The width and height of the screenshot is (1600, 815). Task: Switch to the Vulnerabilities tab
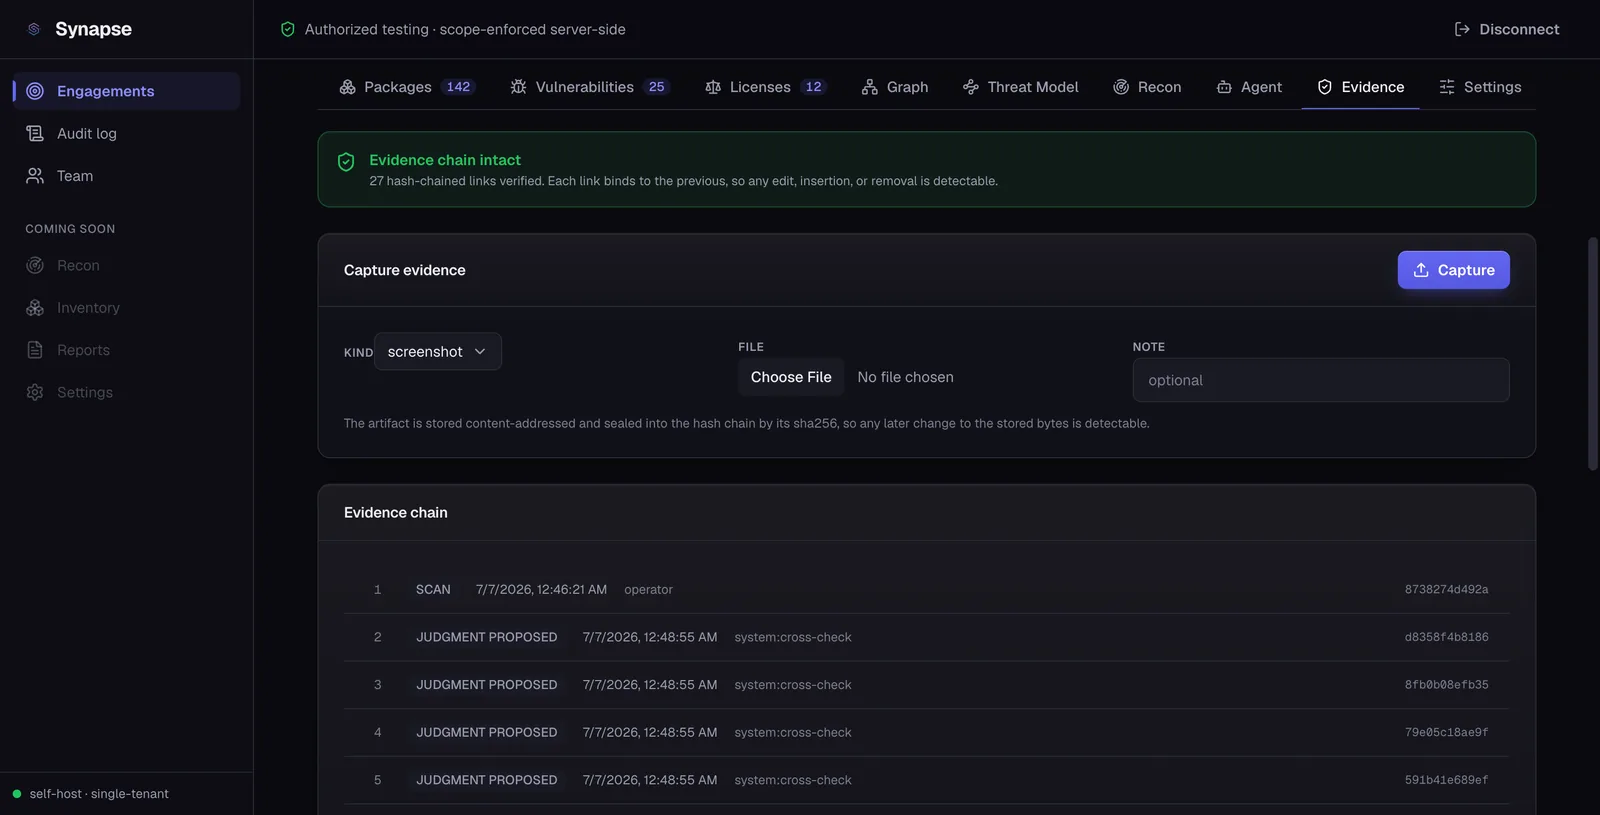pyautogui.click(x=589, y=87)
